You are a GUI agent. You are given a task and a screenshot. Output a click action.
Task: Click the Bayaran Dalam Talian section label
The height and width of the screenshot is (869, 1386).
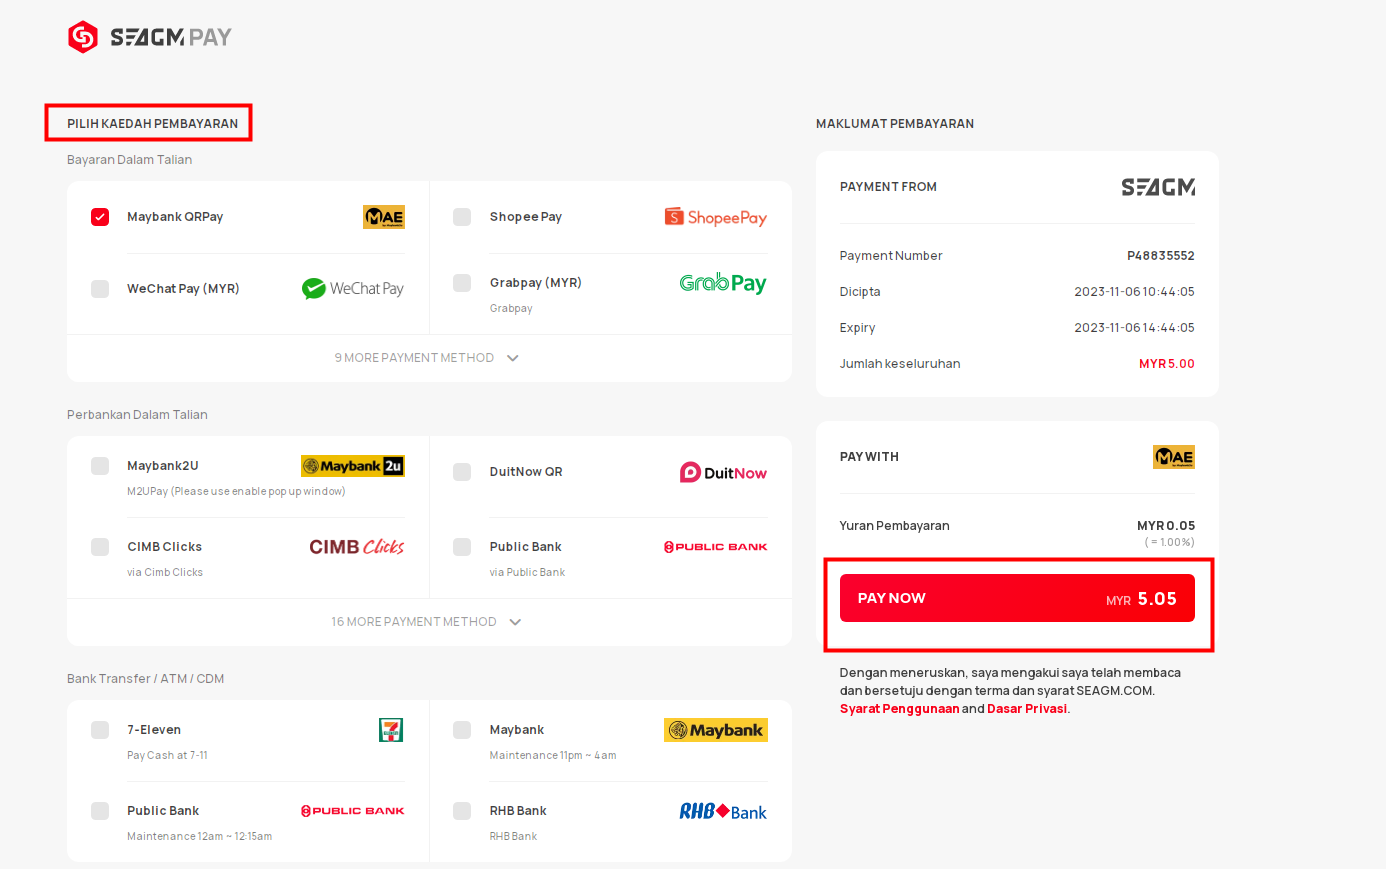pyautogui.click(x=129, y=160)
